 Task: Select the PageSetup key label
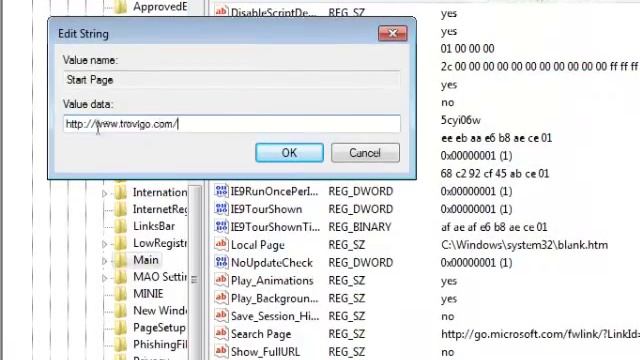tap(159, 328)
